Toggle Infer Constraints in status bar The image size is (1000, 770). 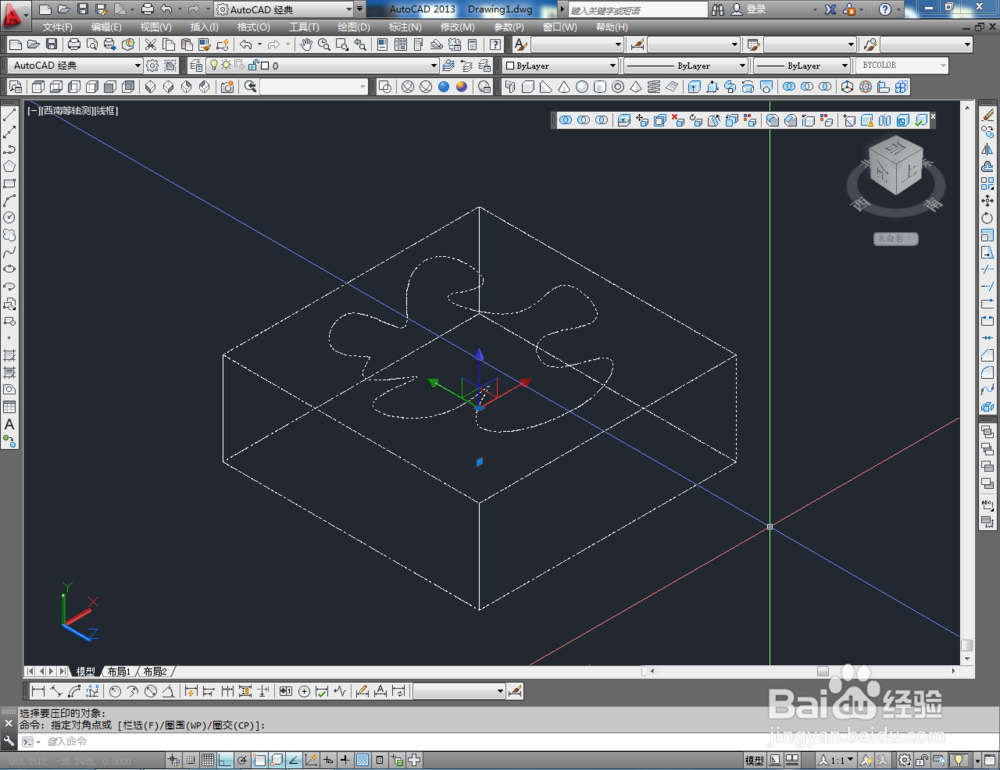pos(173,760)
